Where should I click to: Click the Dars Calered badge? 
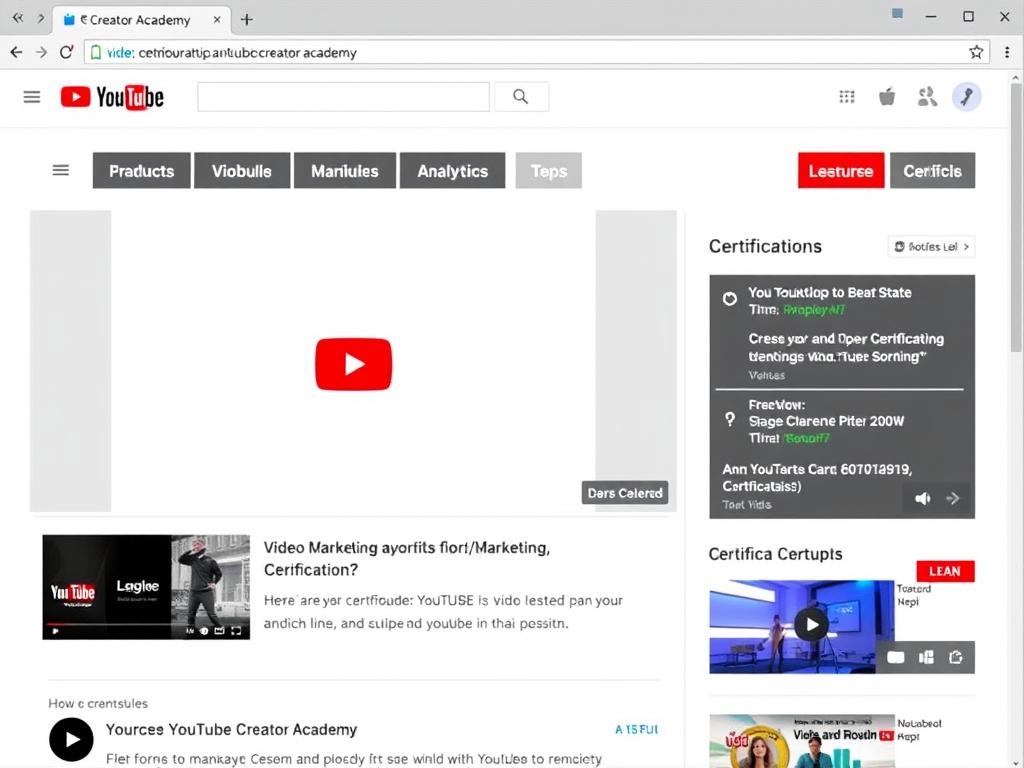coord(625,493)
